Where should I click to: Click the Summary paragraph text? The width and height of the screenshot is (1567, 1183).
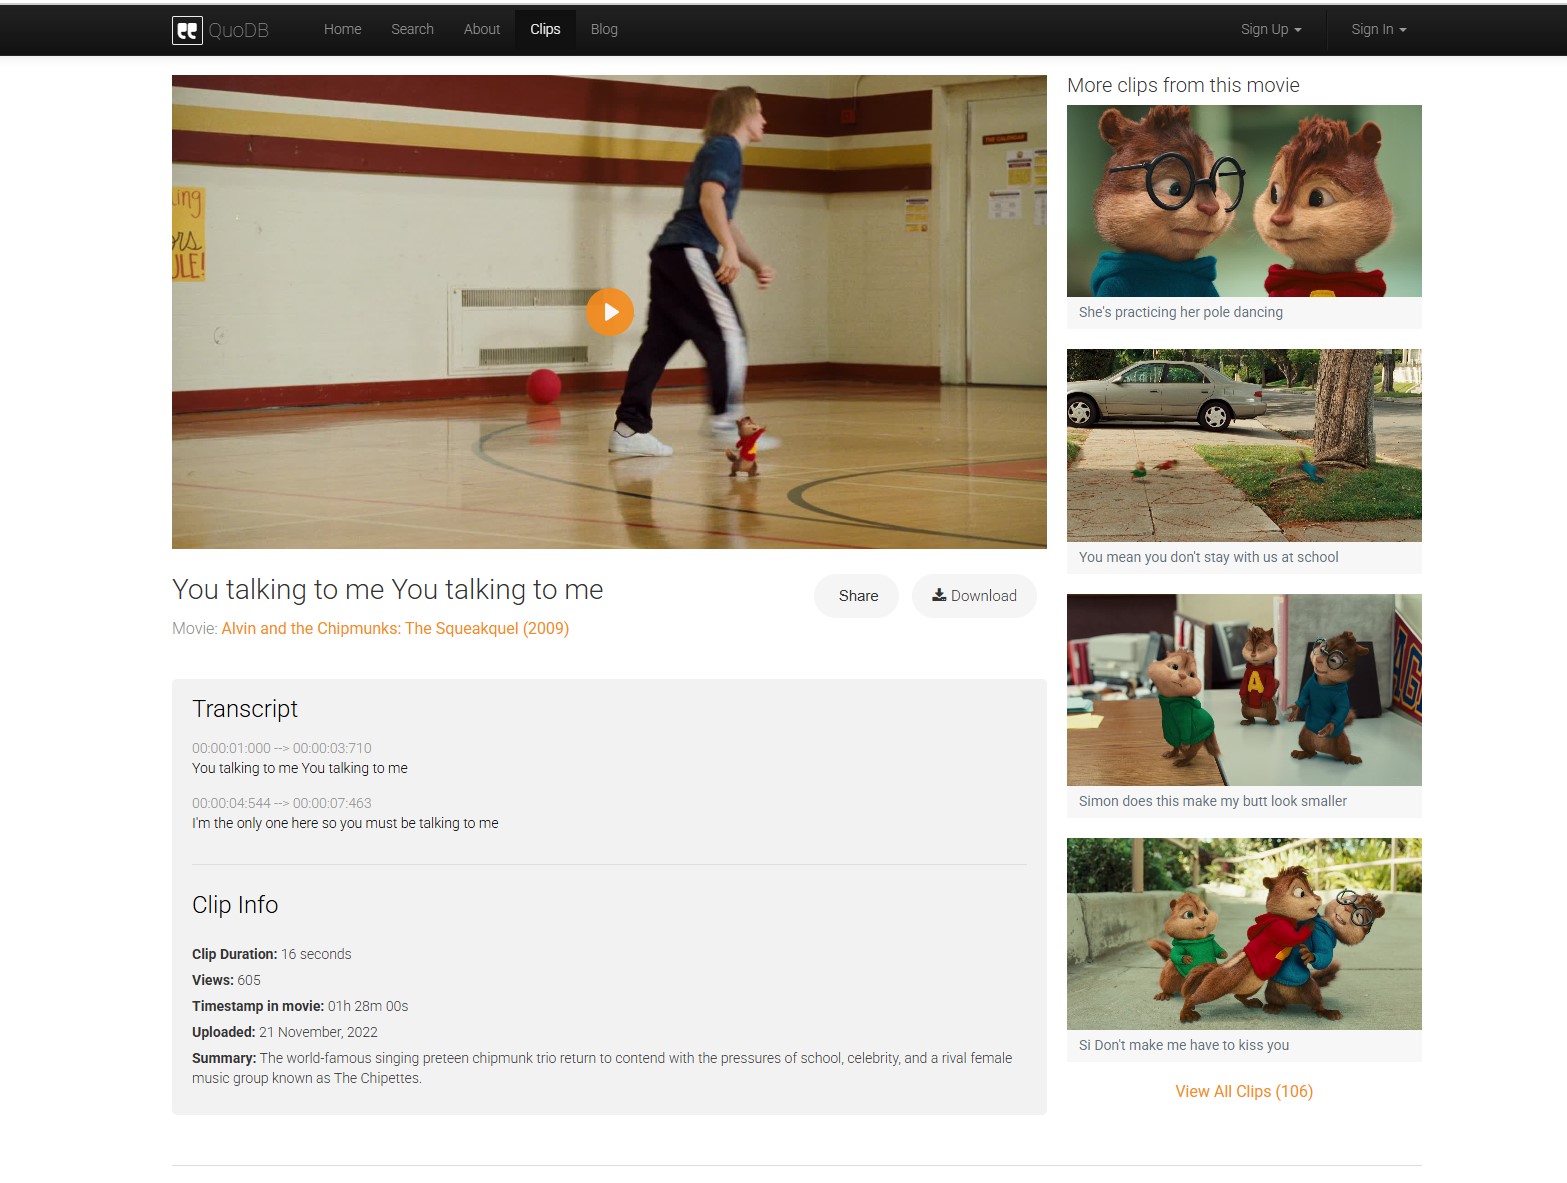(x=602, y=1068)
